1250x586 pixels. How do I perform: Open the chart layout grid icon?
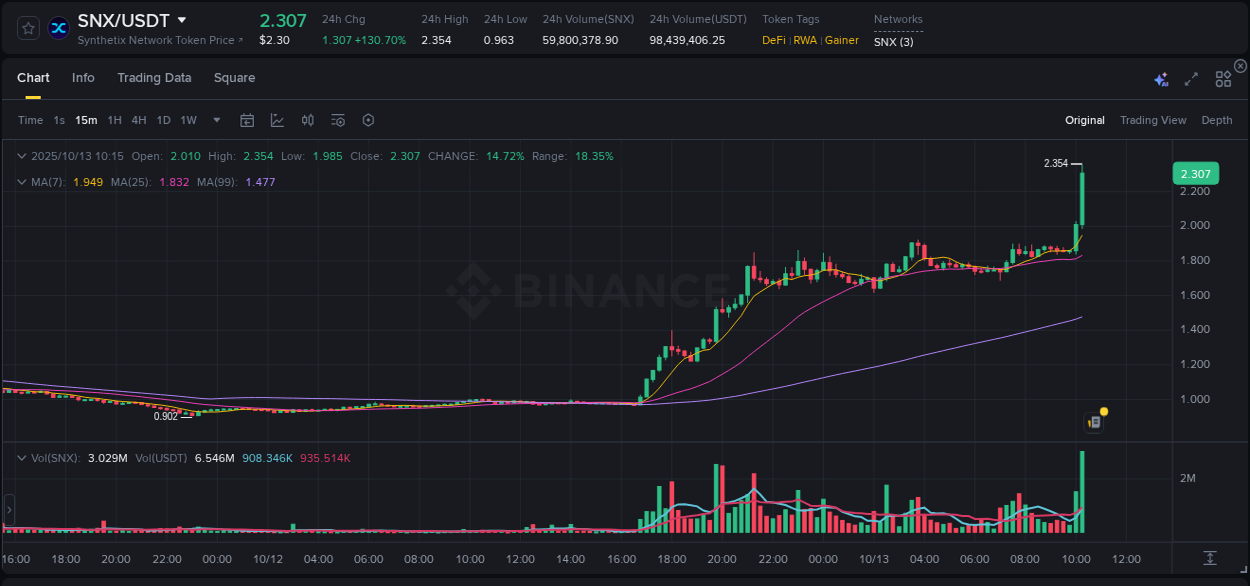[x=1223, y=78]
